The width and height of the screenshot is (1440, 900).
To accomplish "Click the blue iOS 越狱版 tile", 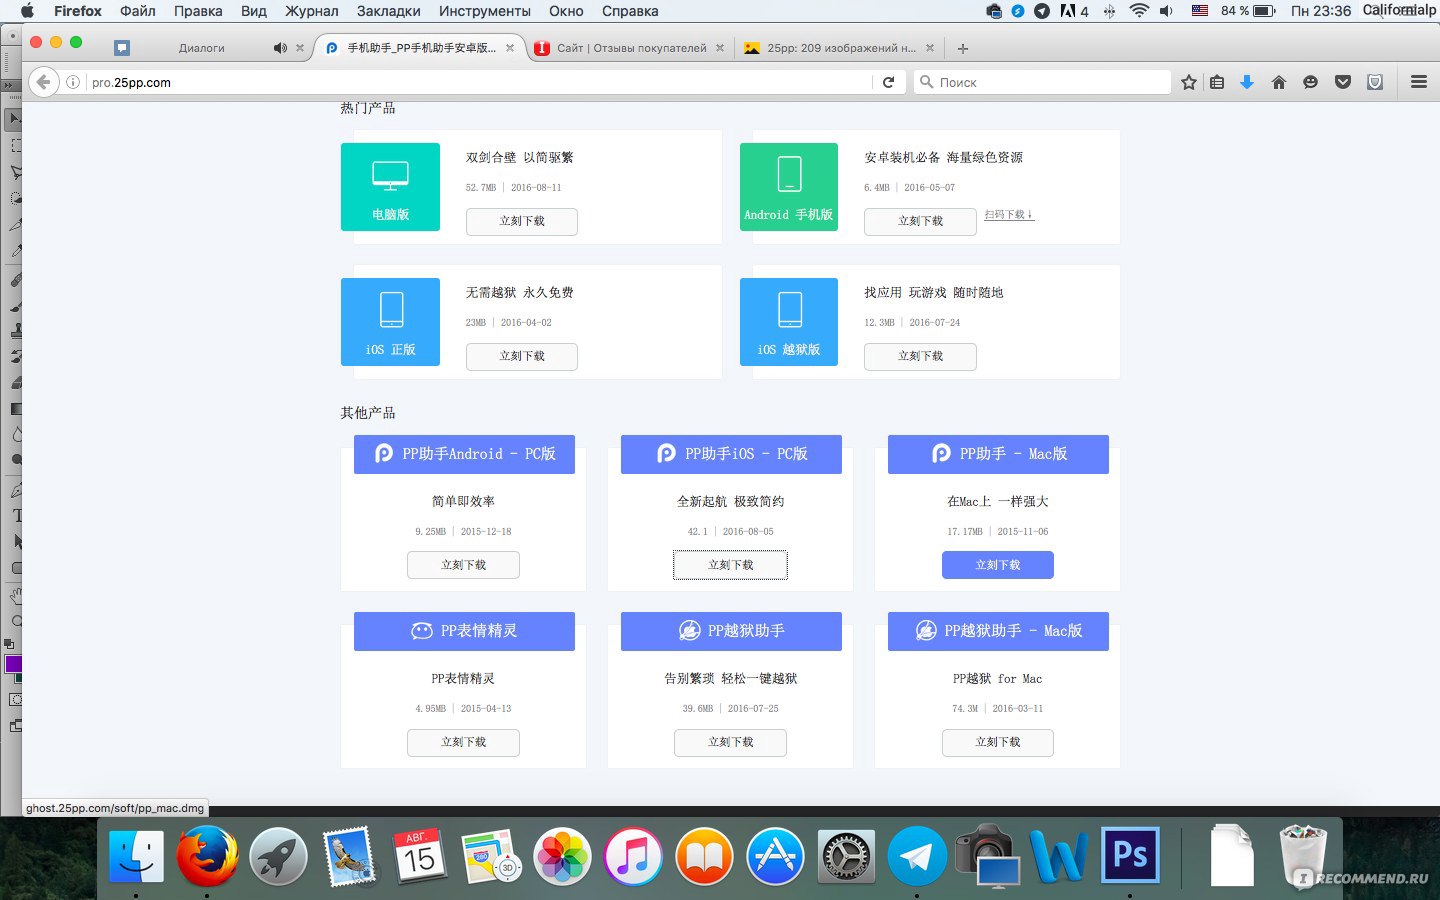I will click(789, 322).
